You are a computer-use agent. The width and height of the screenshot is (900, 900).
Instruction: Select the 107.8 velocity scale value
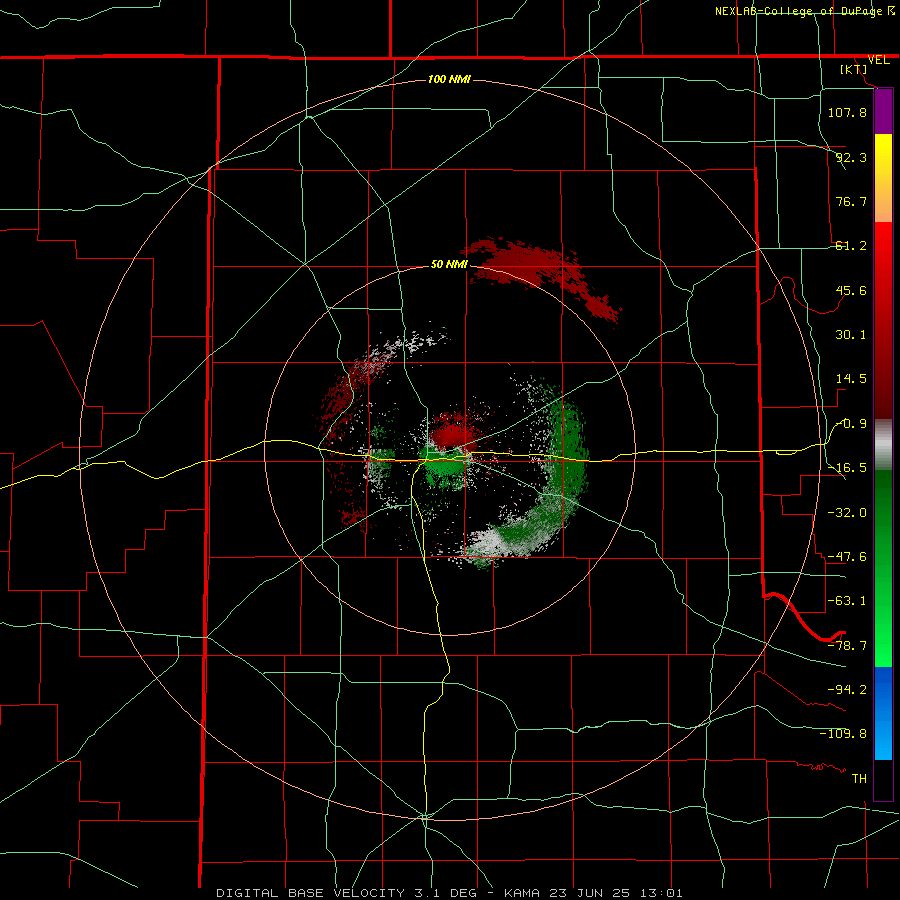[847, 112]
